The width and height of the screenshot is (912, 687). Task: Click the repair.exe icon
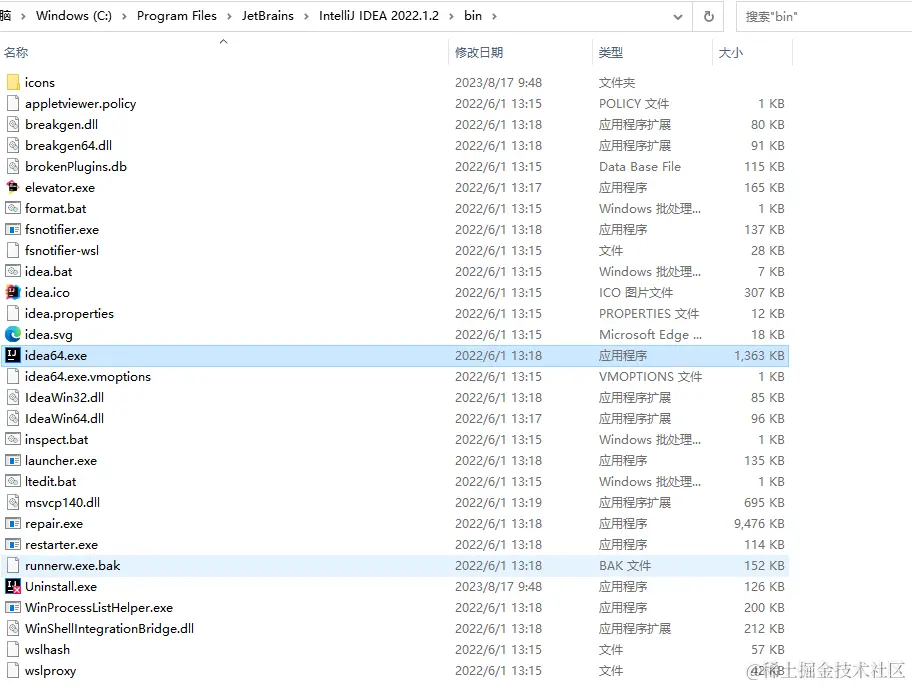tap(13, 523)
